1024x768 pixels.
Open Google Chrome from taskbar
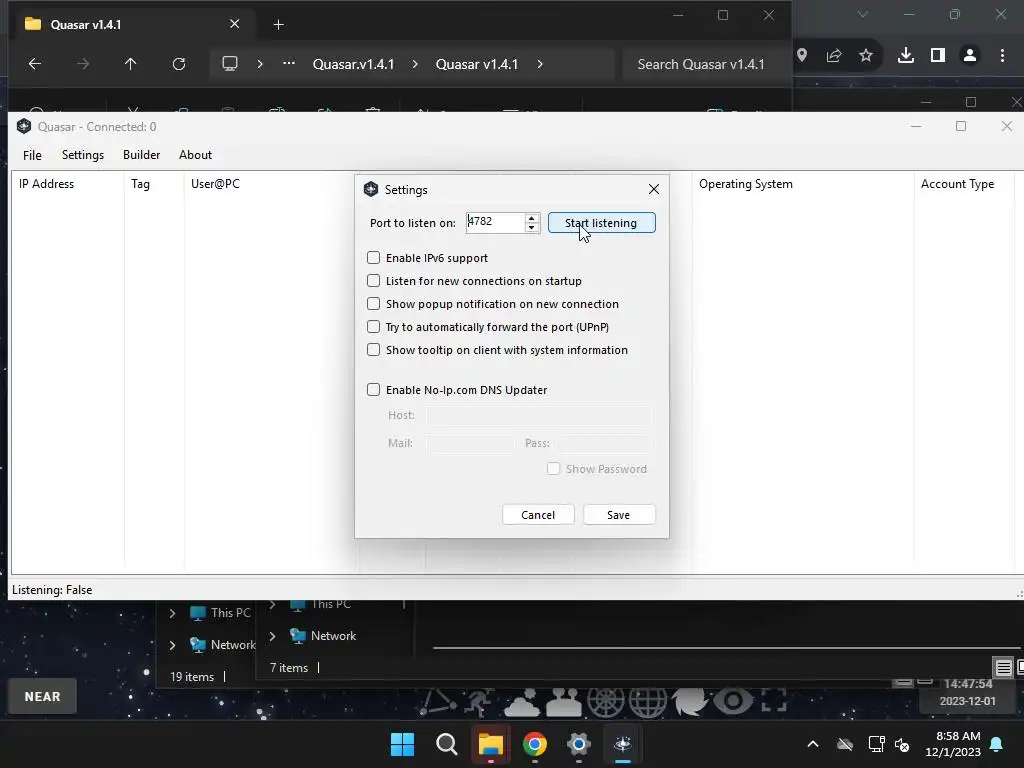(535, 744)
